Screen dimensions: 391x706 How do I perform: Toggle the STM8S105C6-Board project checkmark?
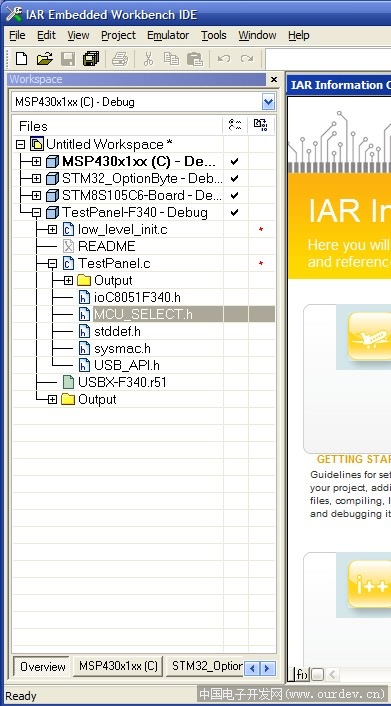coord(234,195)
